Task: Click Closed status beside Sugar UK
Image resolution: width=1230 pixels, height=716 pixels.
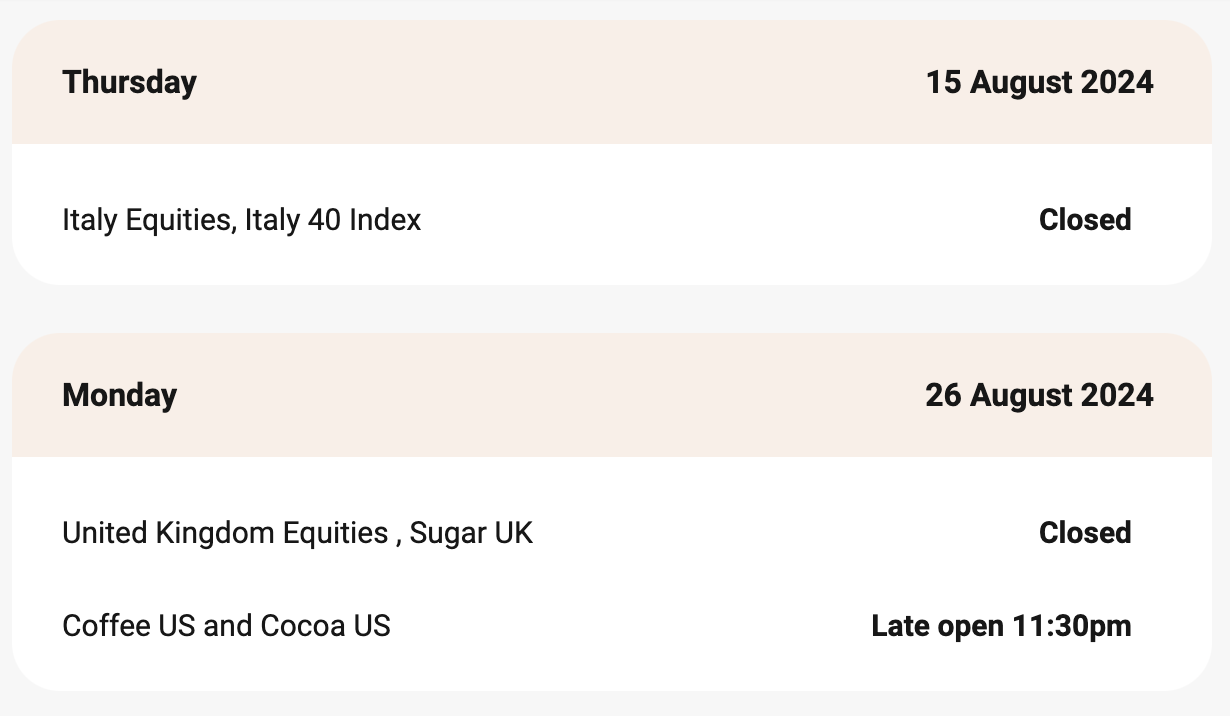Action: point(1085,533)
